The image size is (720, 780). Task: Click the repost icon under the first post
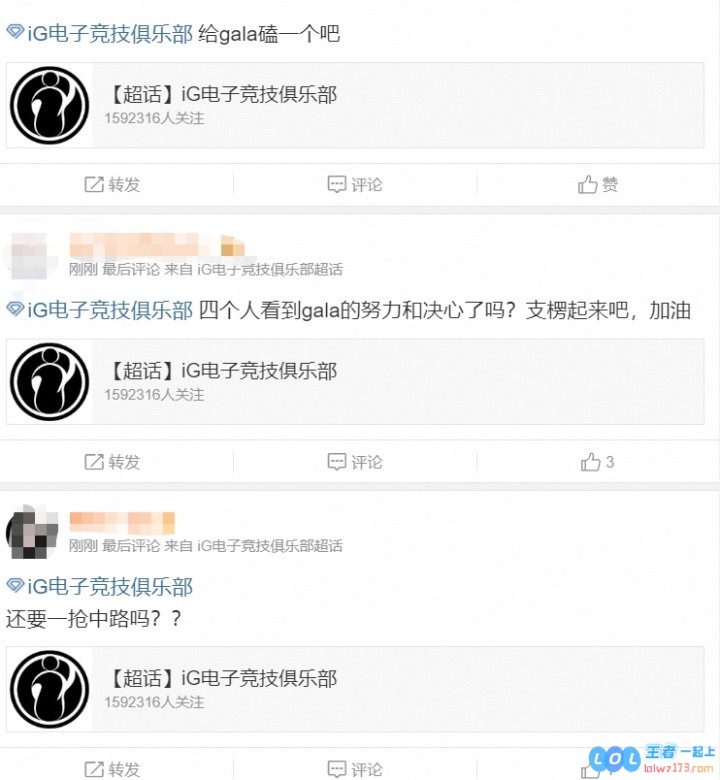94,185
